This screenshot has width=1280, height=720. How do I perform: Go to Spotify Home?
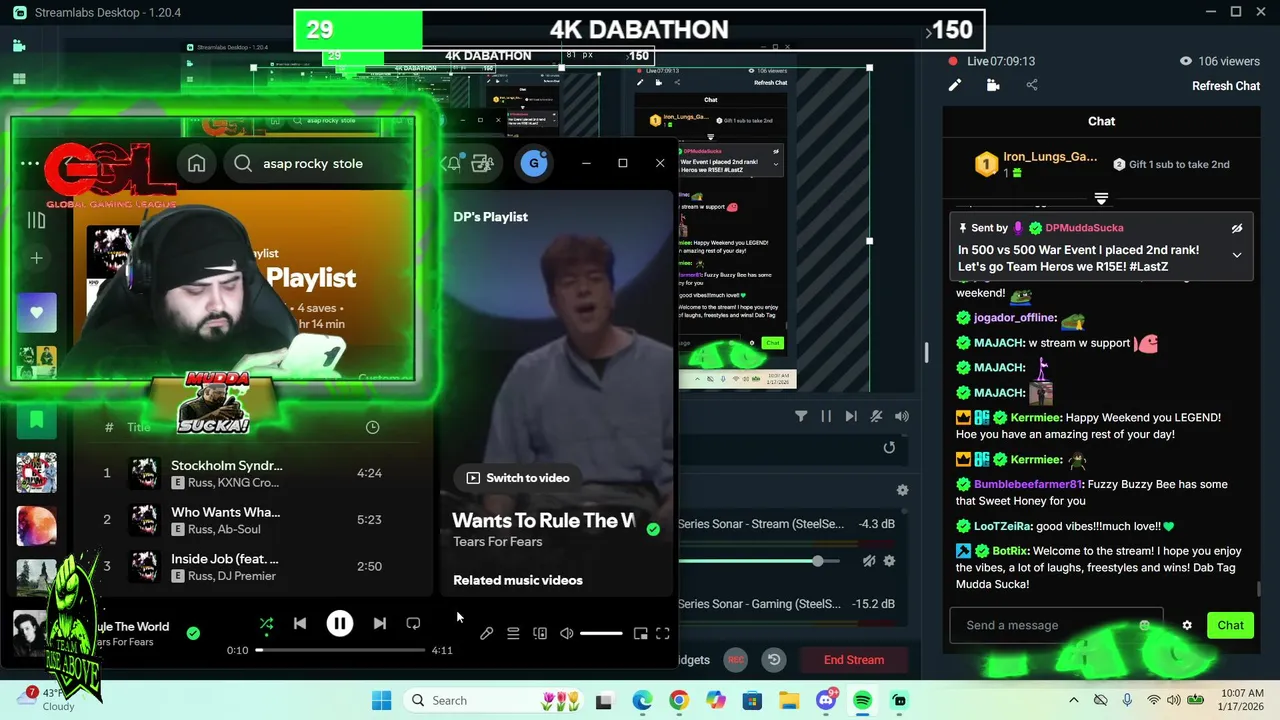[197, 164]
